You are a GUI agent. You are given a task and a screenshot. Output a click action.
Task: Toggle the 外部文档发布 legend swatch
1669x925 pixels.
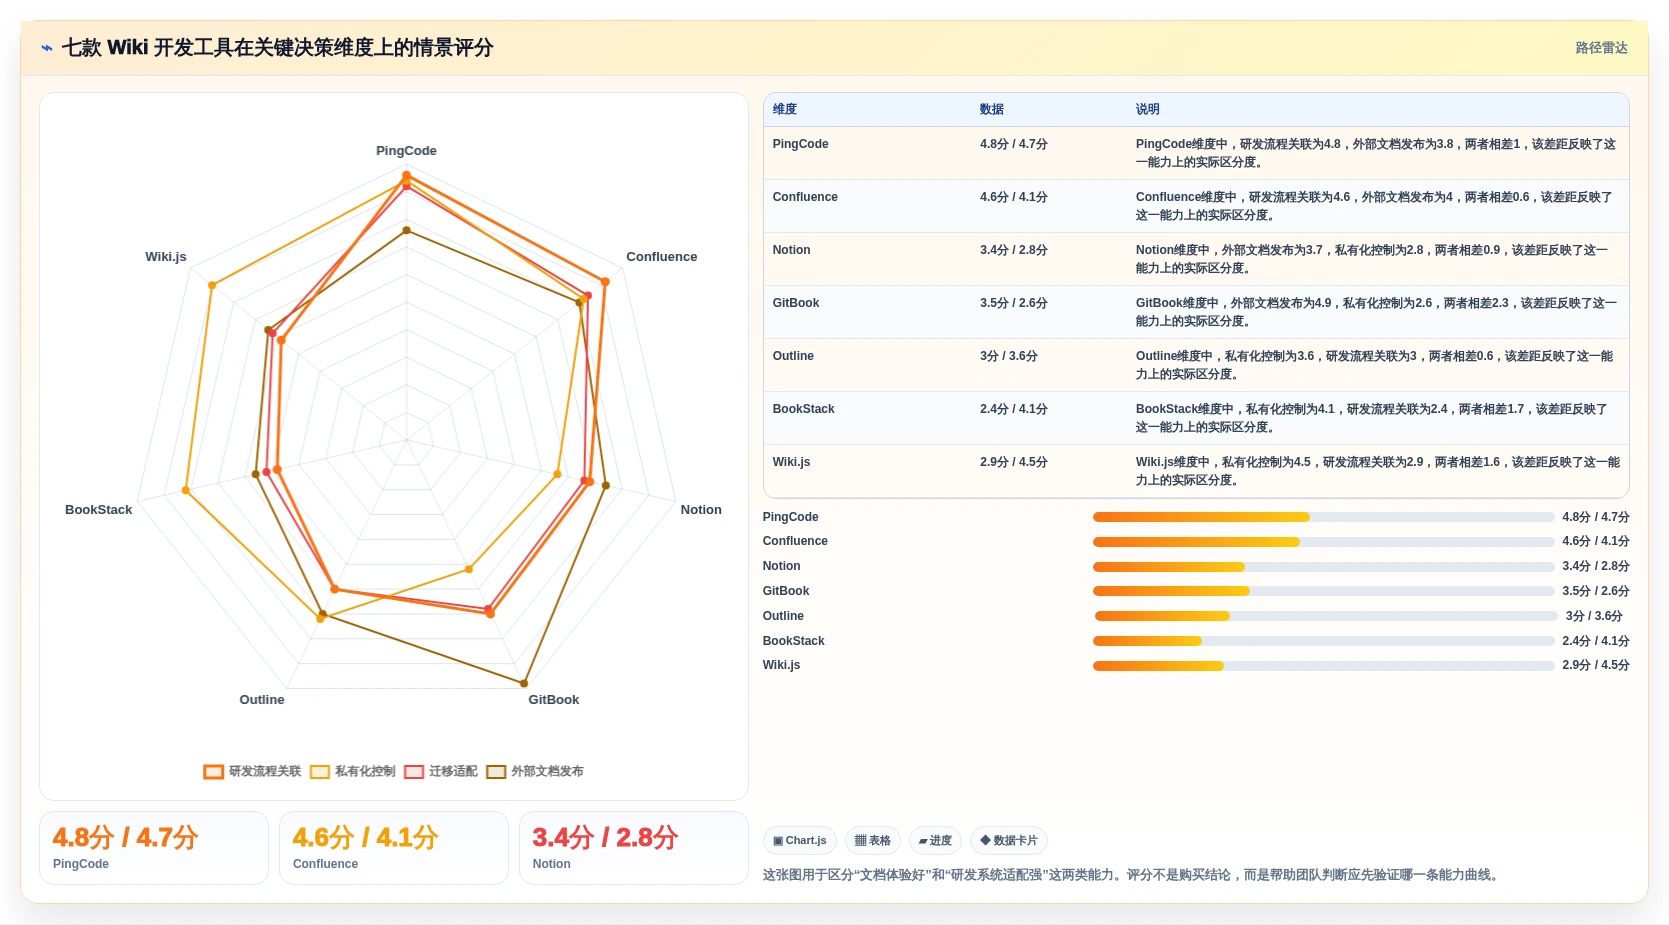click(496, 772)
